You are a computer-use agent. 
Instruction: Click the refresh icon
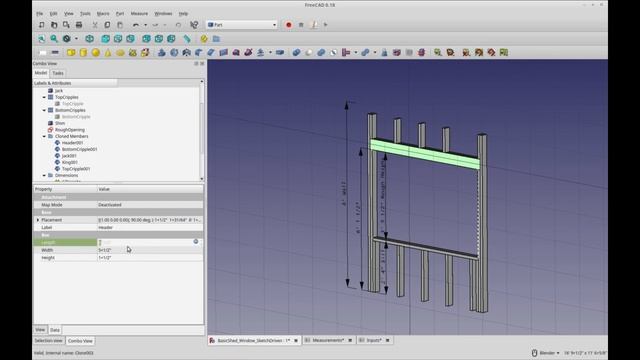178,25
